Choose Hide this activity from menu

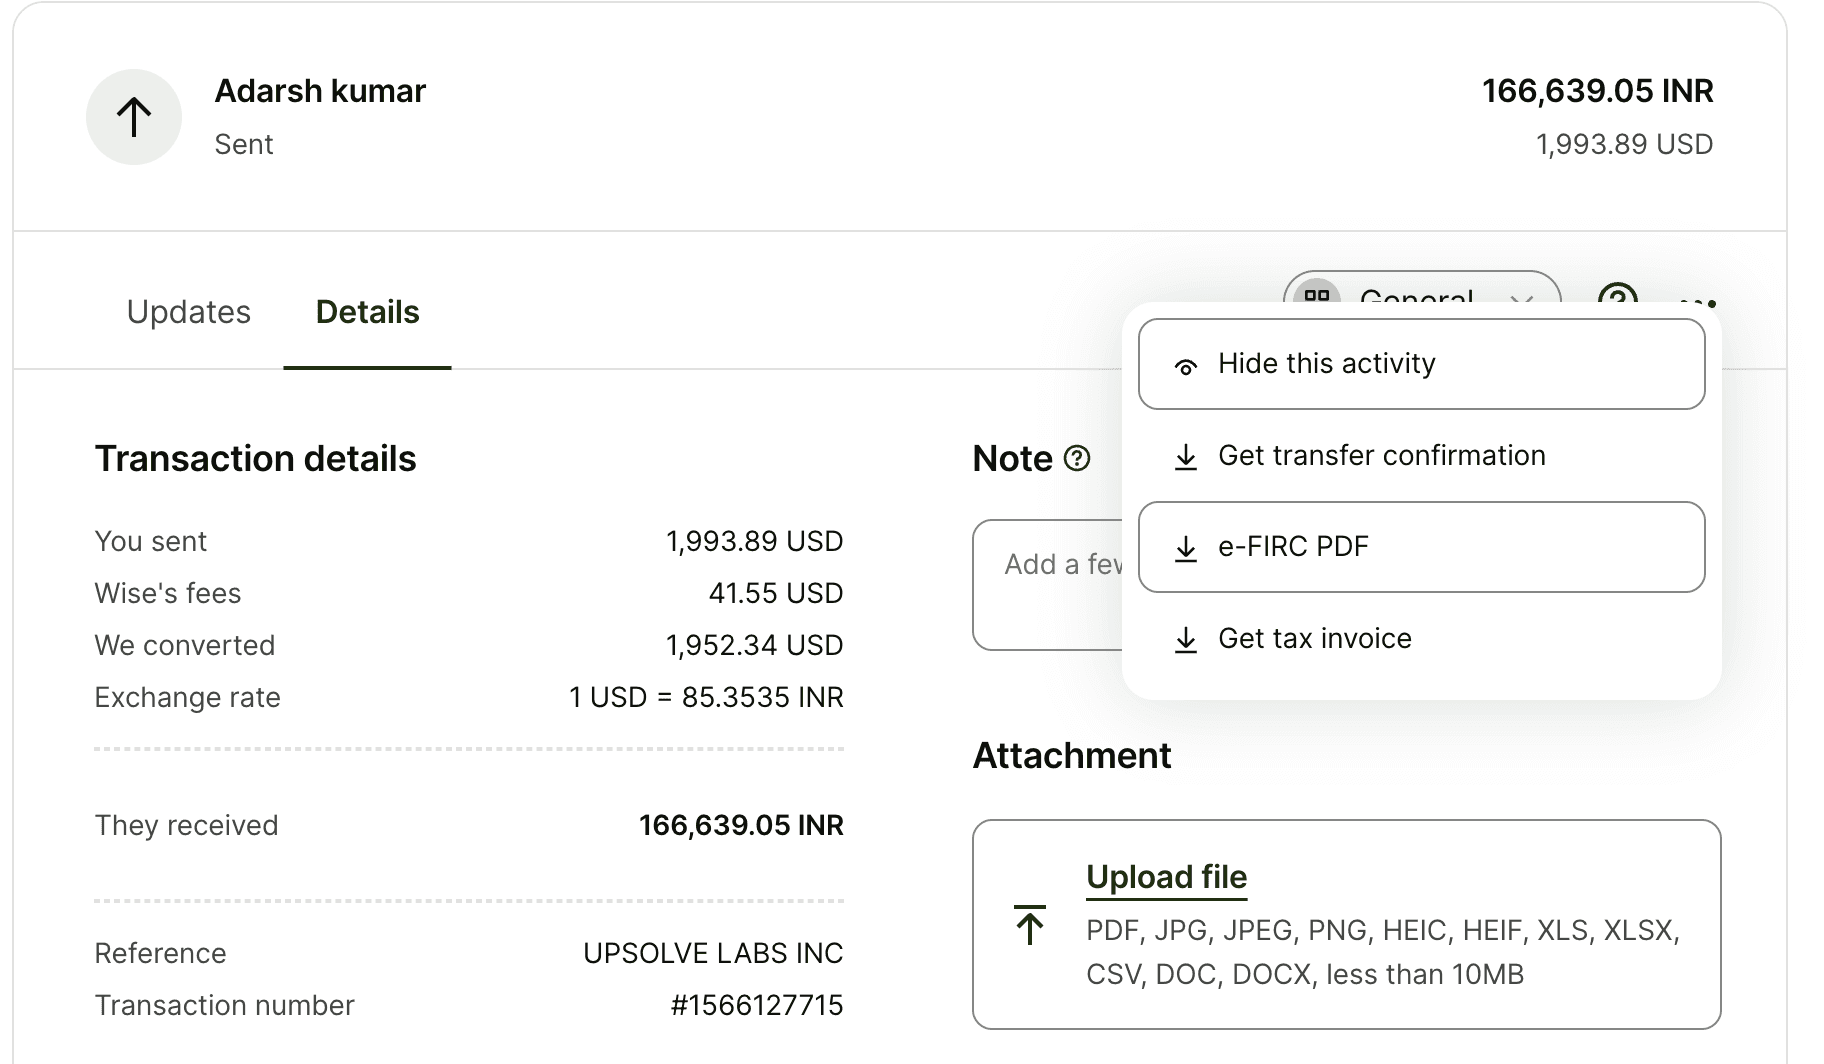(1421, 364)
